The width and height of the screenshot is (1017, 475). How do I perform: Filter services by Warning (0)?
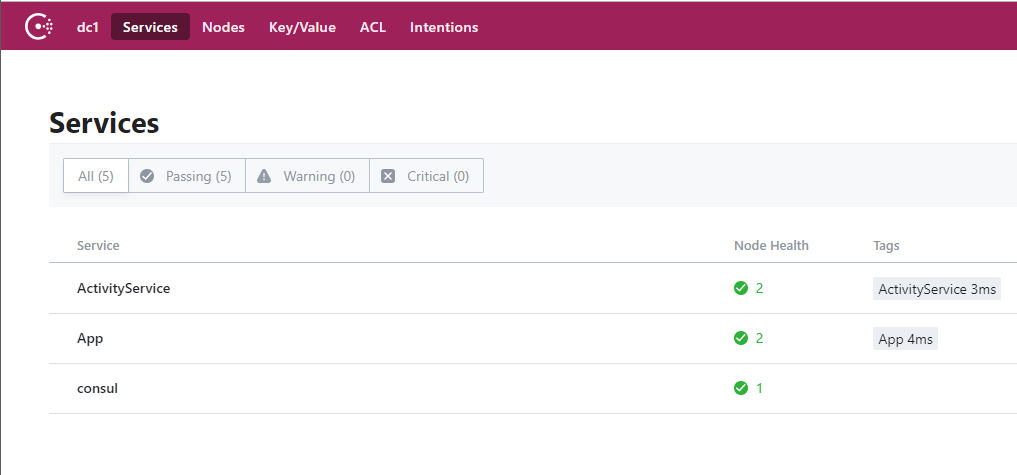click(318, 176)
